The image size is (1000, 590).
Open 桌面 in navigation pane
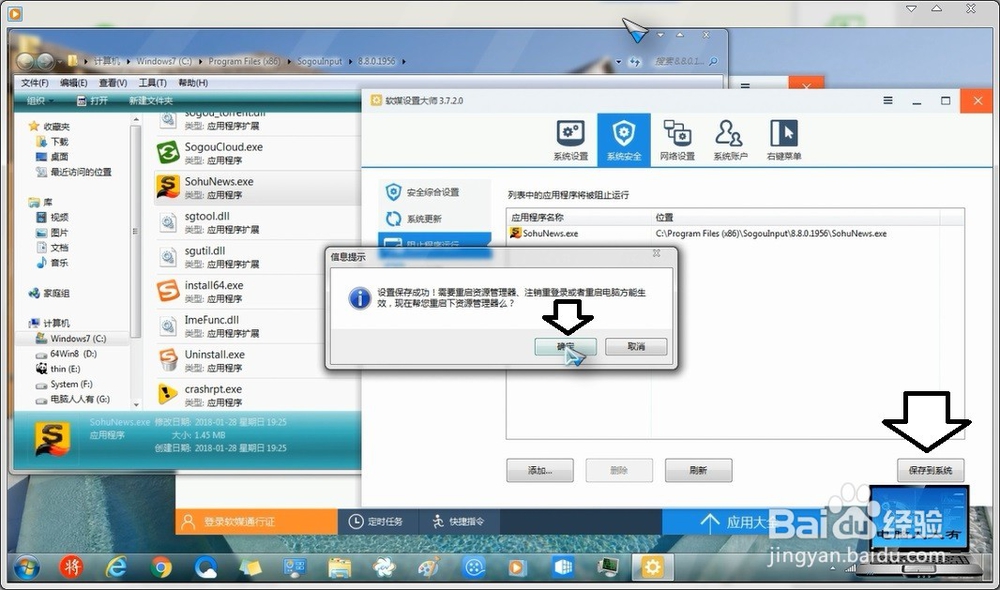tap(52, 157)
